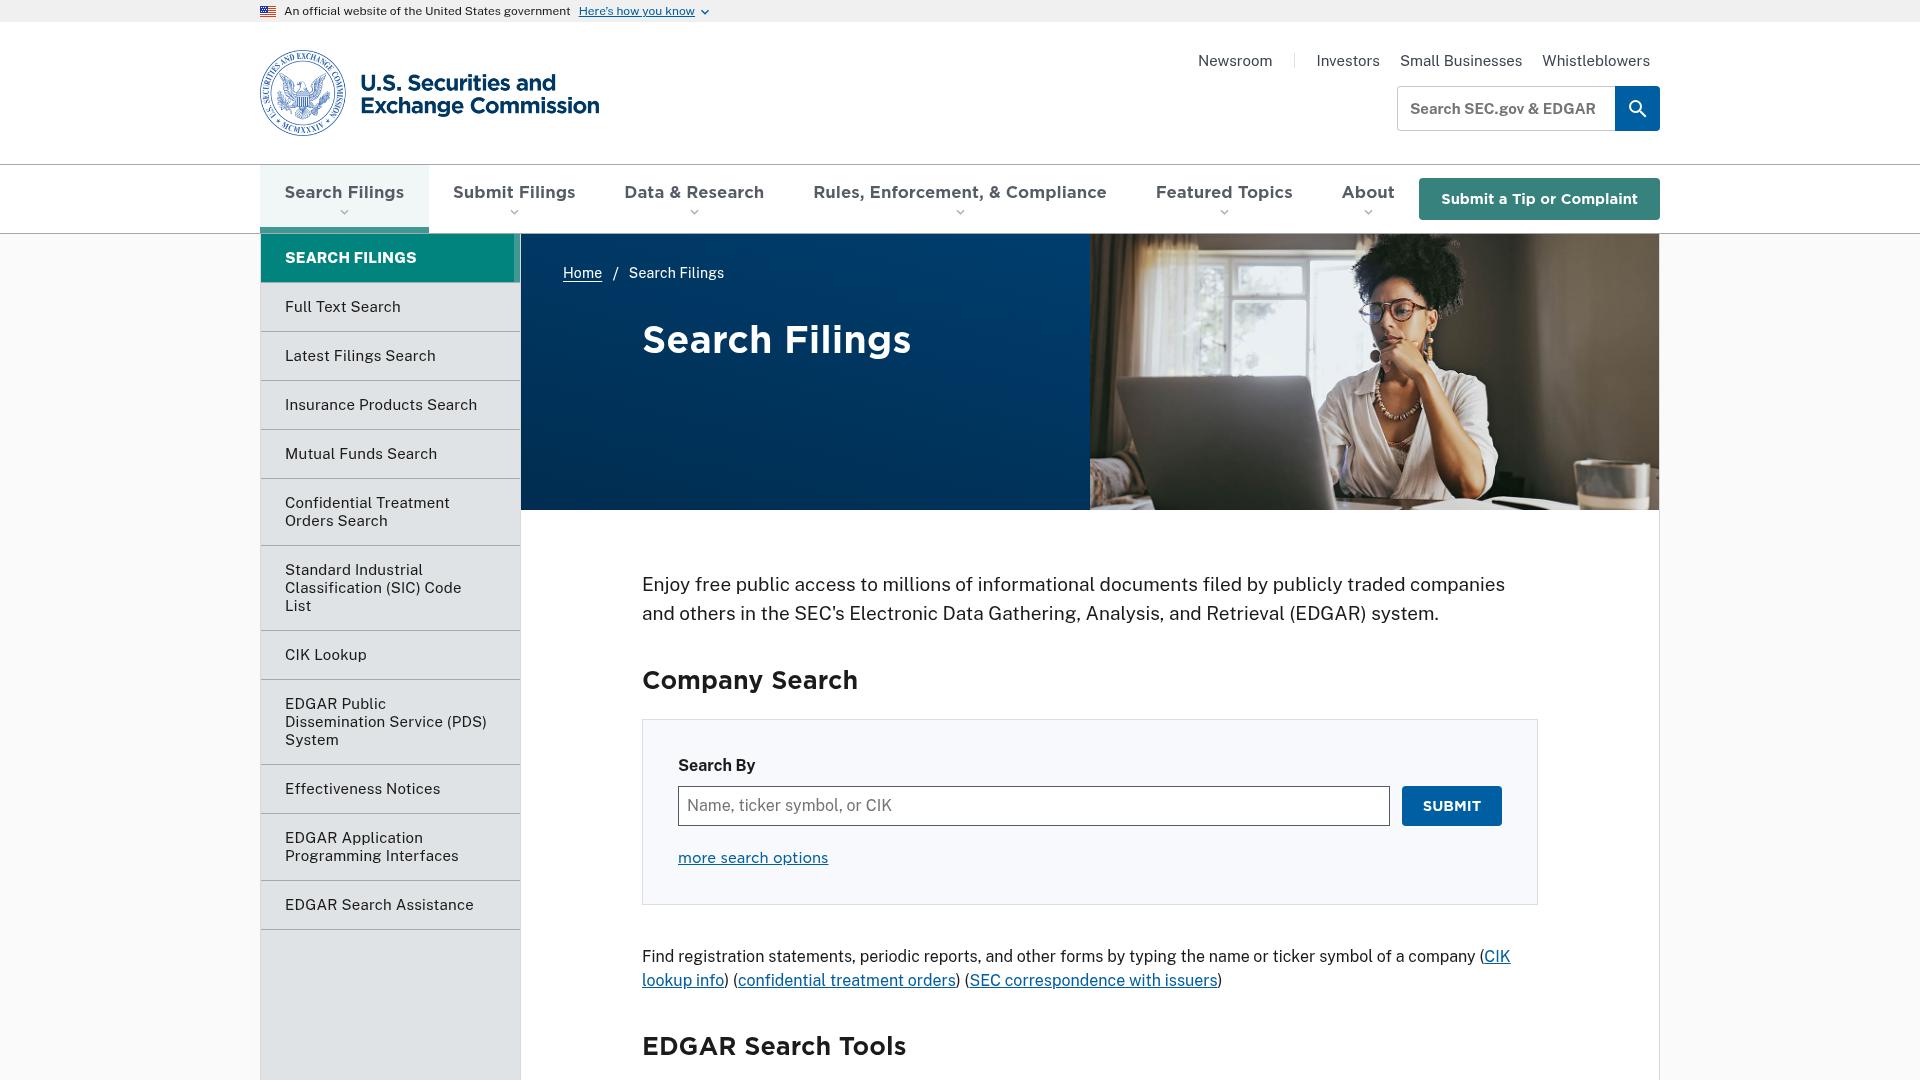Click the magnifier search button in the header
The image size is (1920, 1080).
click(x=1637, y=108)
